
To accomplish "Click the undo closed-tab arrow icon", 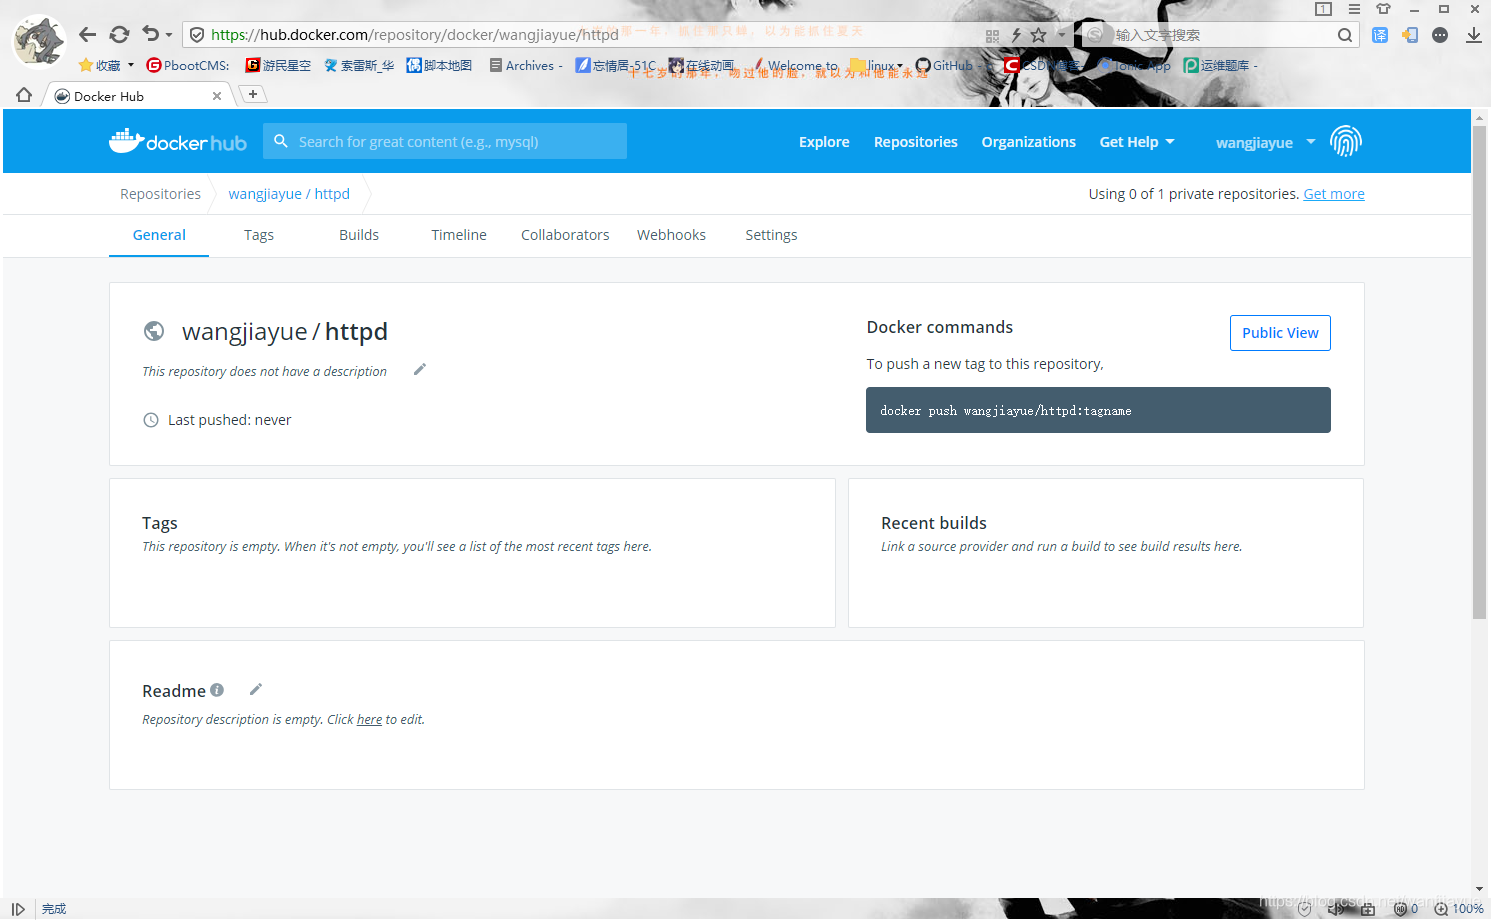I will coord(151,34).
